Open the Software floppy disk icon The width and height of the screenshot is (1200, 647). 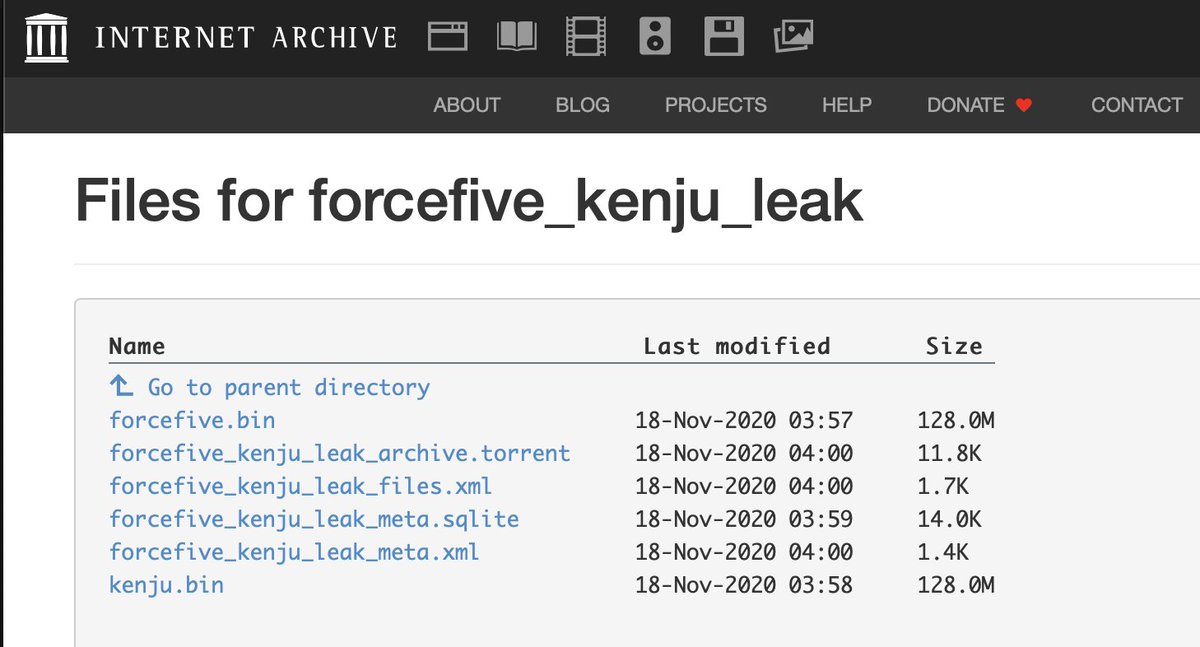tap(724, 37)
